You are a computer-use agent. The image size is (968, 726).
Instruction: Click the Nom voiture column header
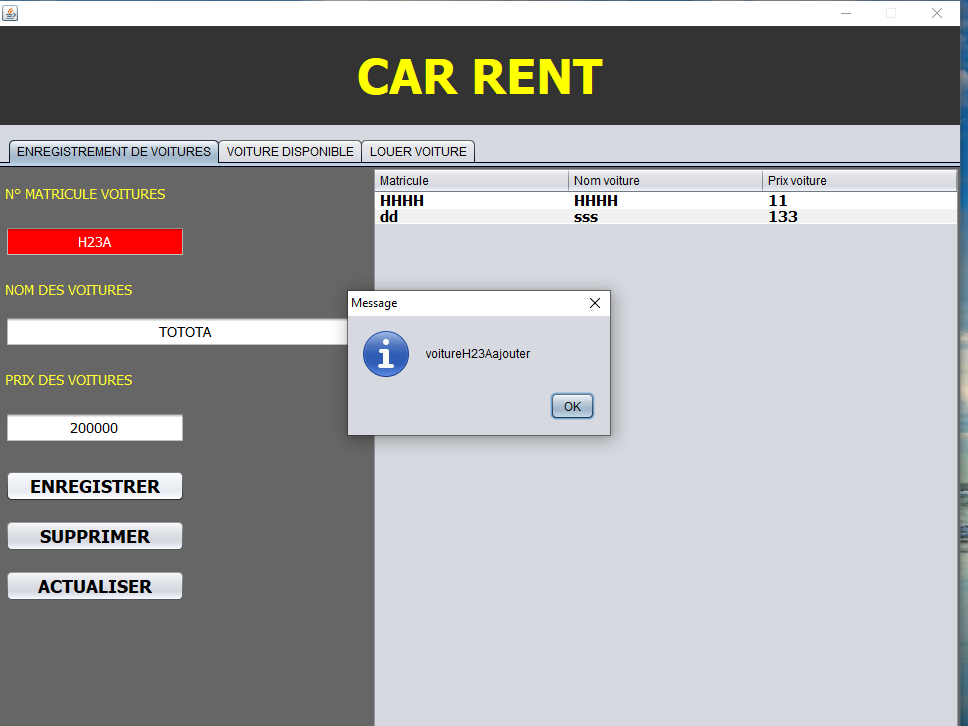coord(665,181)
